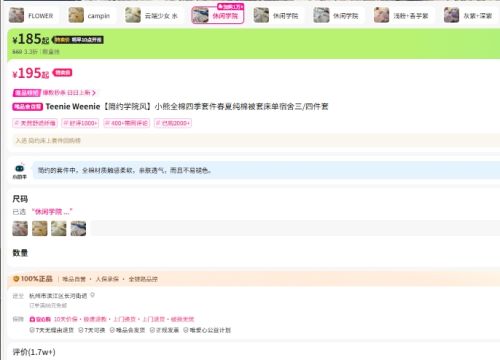Choose the 云端少女 variant option
Image resolution: width=500 pixels, height=360 pixels.
[x=152, y=15]
